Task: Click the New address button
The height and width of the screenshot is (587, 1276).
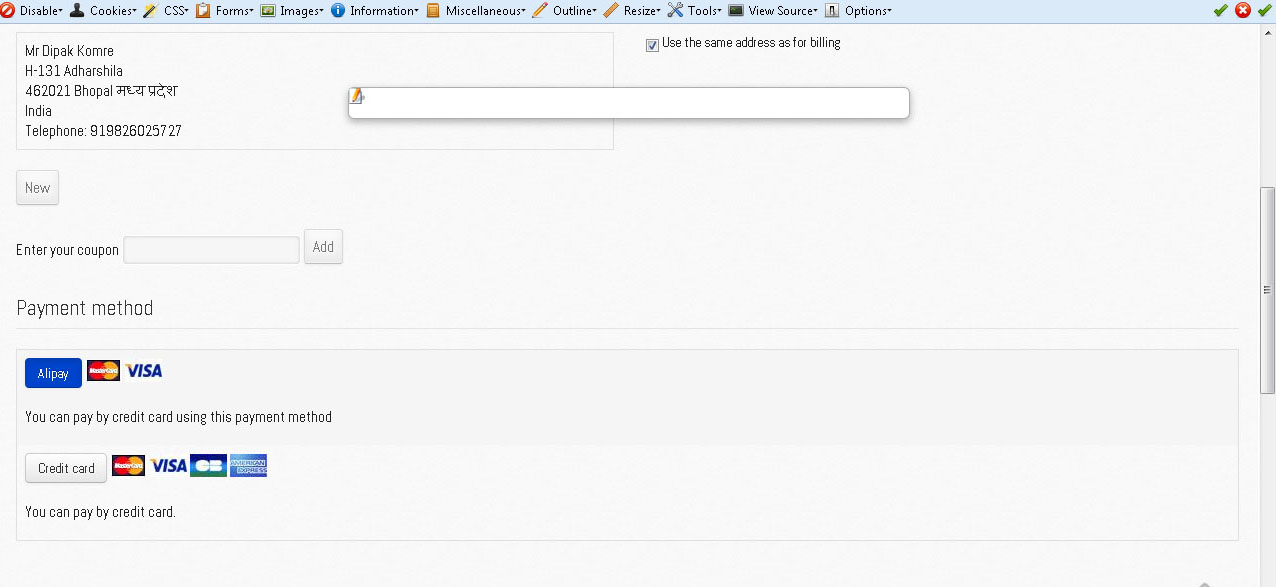Action: pos(37,188)
